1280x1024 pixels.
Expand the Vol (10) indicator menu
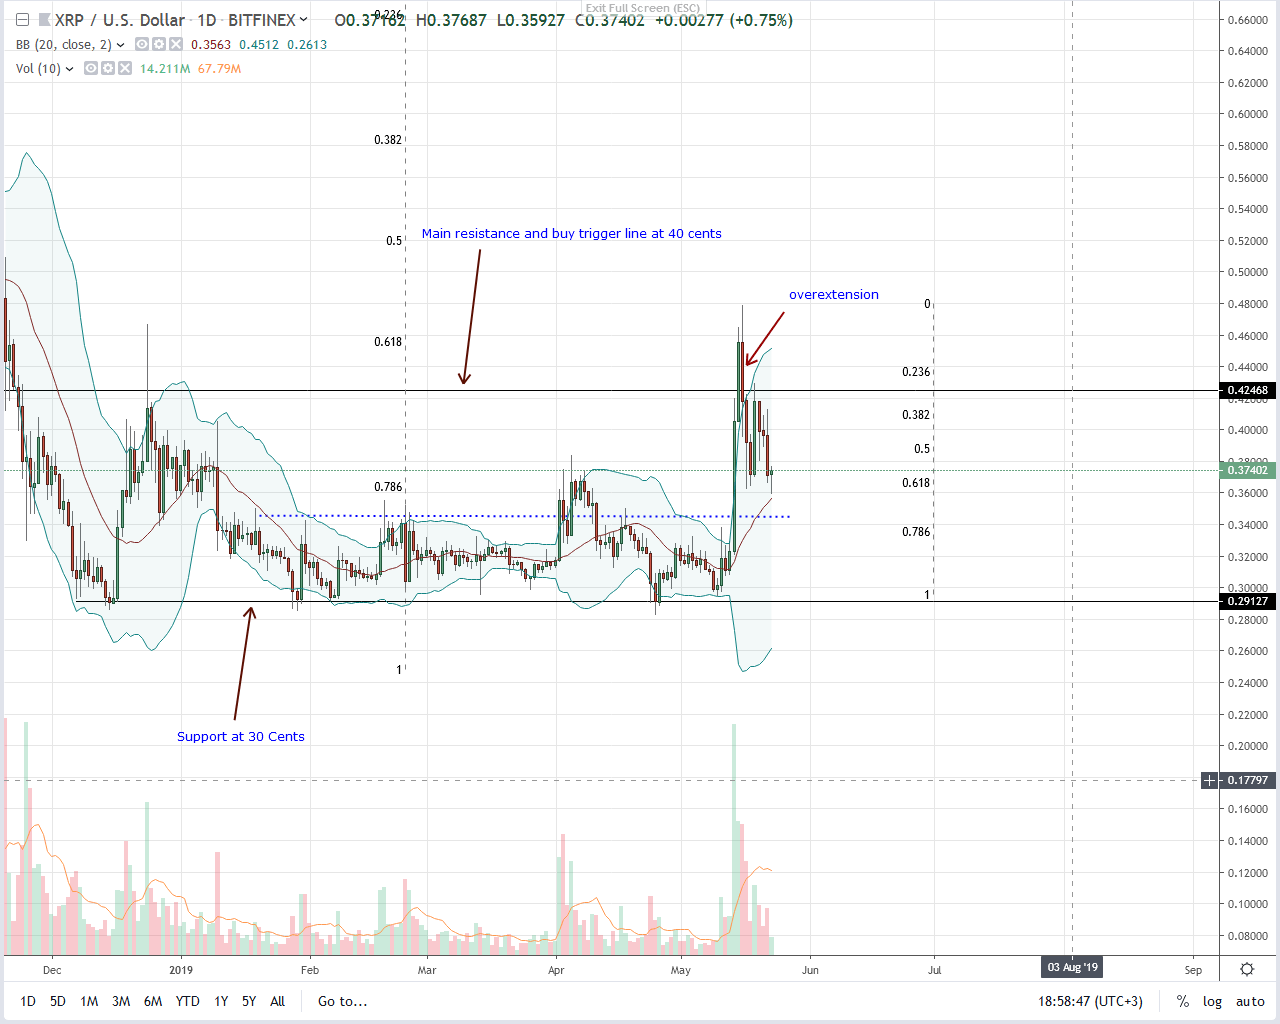click(x=70, y=69)
